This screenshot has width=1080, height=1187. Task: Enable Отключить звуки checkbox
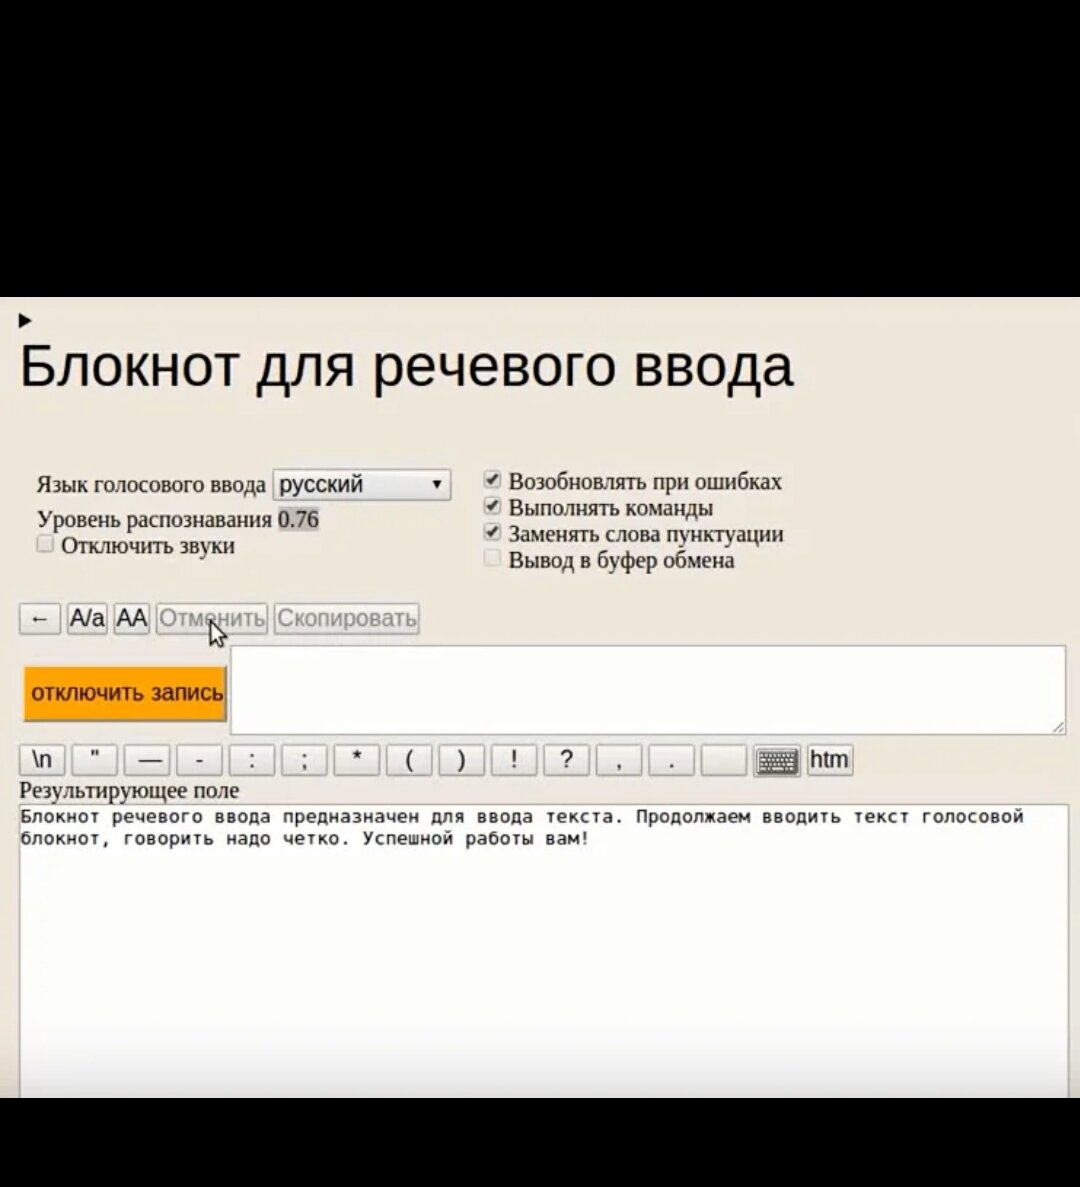coord(45,544)
